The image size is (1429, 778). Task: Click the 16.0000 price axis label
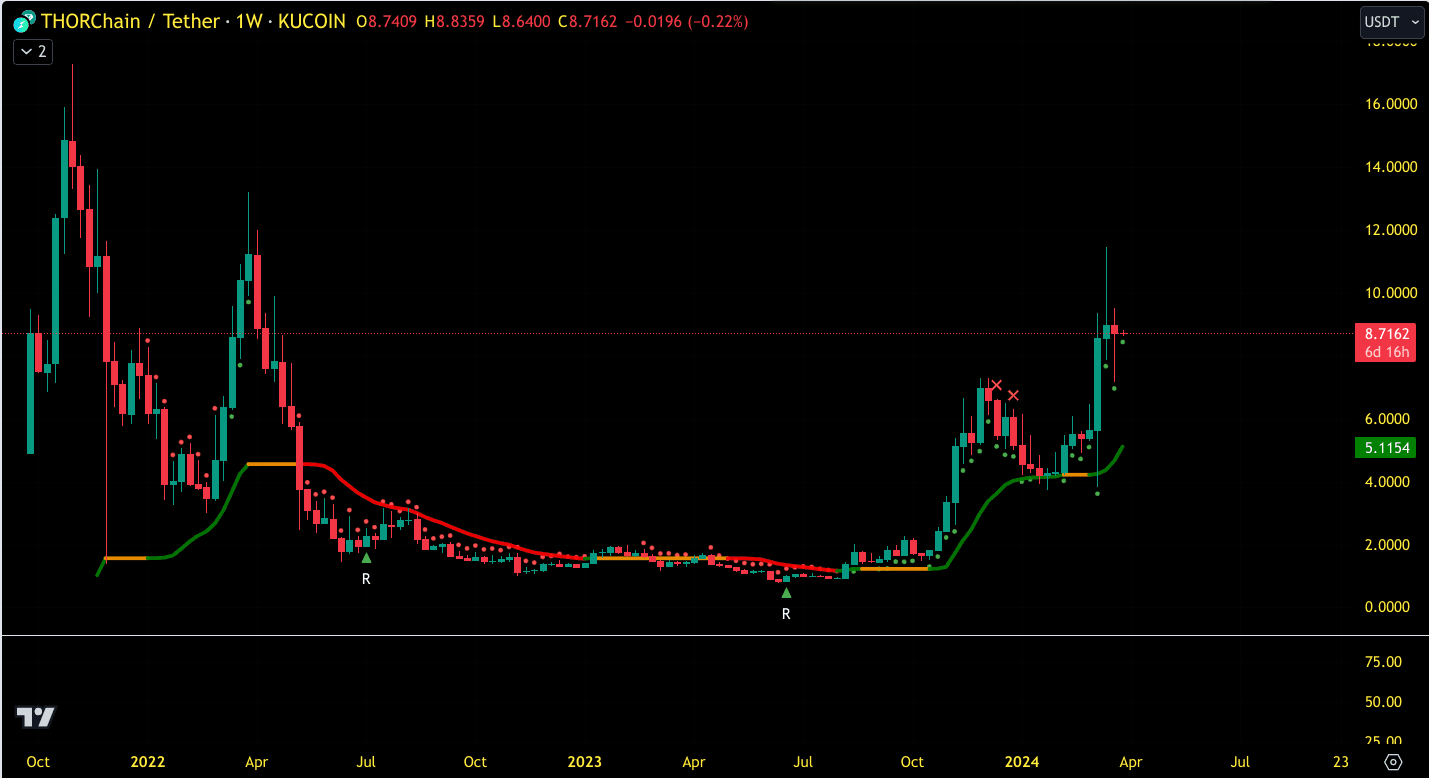click(x=1391, y=104)
